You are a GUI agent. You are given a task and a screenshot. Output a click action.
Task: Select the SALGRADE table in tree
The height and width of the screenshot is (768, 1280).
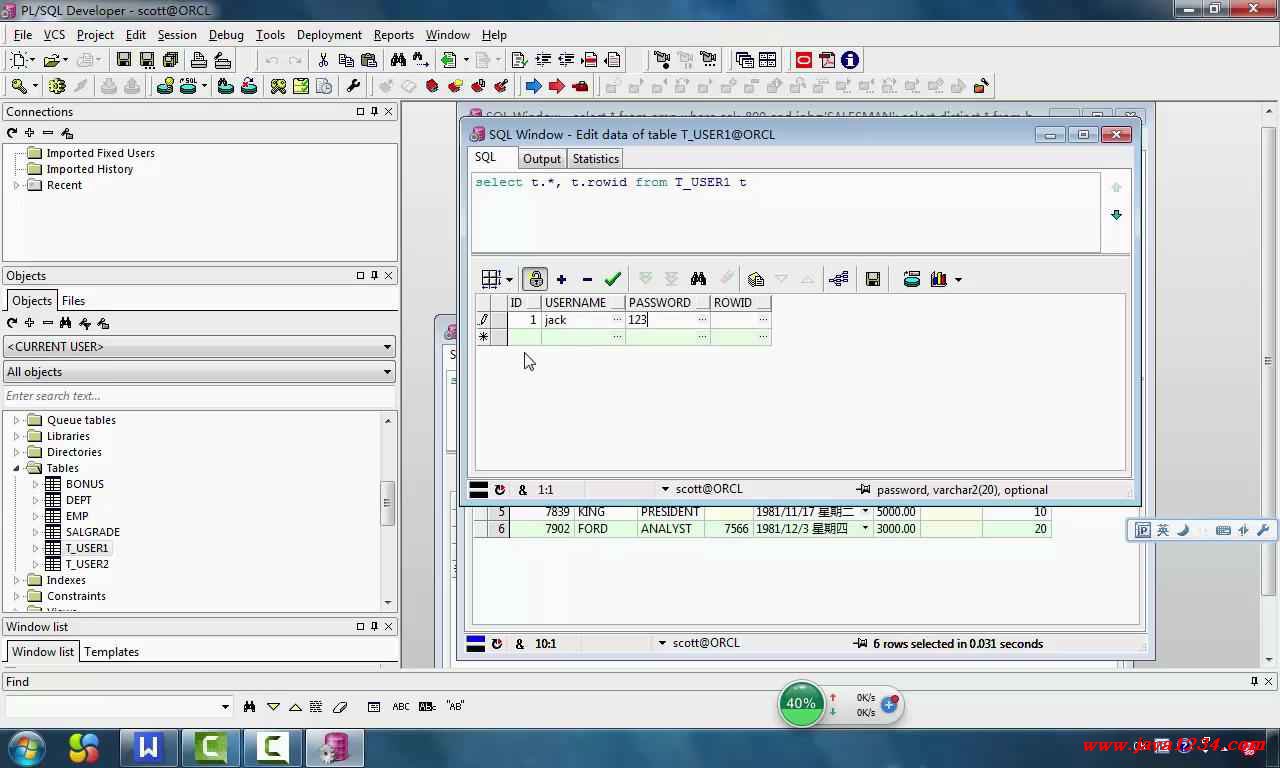pos(93,532)
